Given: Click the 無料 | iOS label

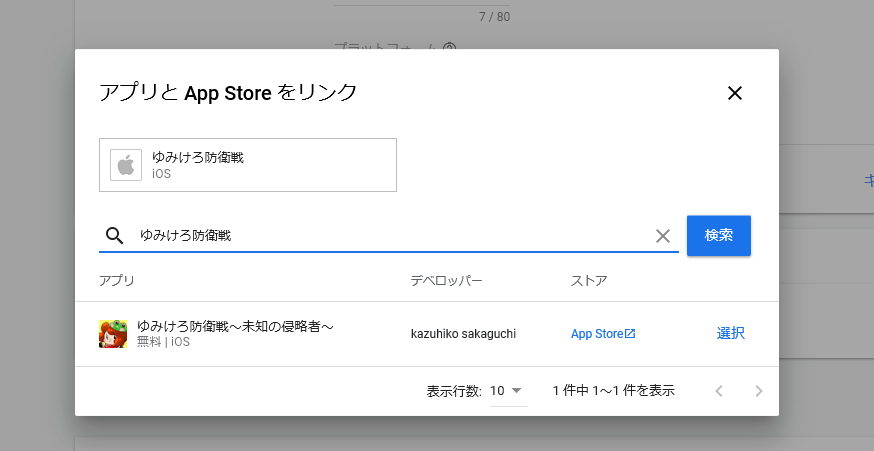Looking at the screenshot, I should click(x=163, y=342).
